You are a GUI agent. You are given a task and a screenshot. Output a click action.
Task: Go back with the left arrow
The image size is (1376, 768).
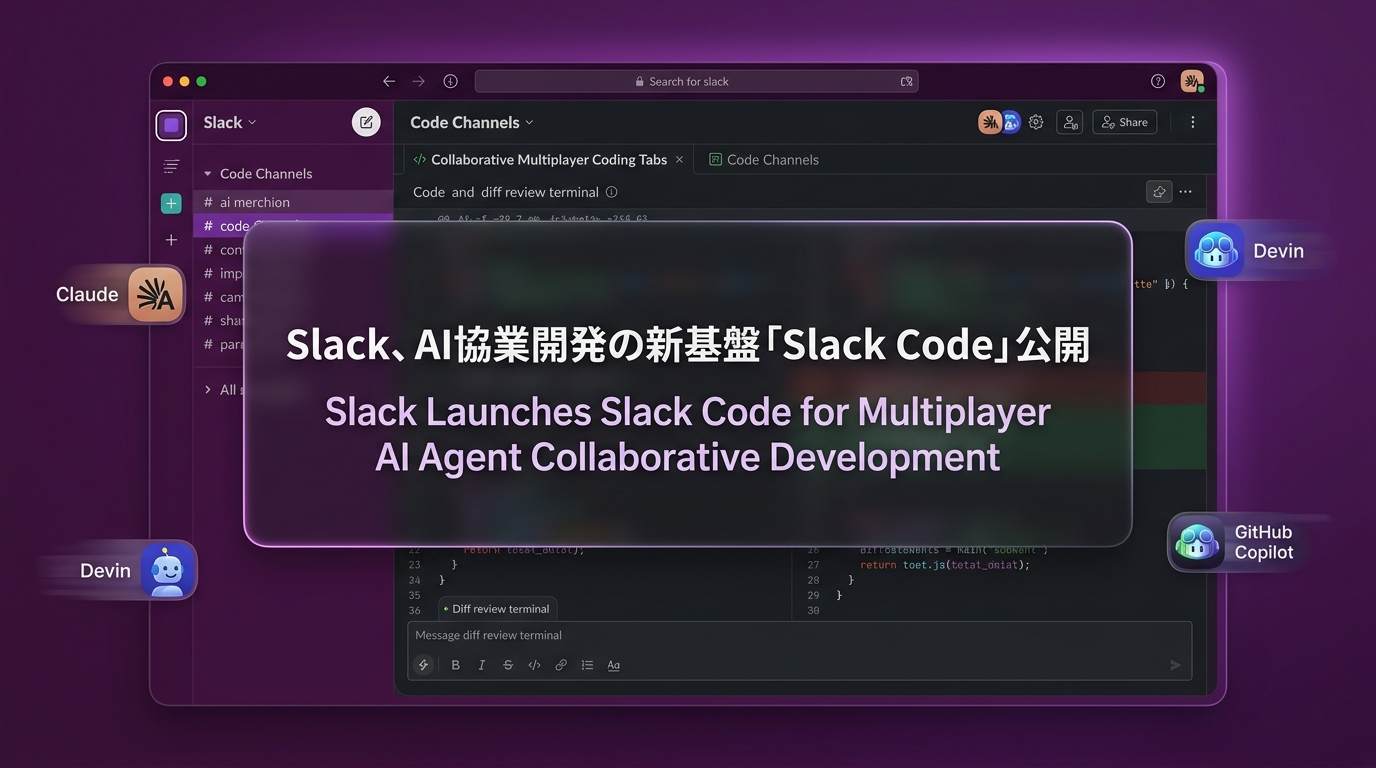point(389,81)
